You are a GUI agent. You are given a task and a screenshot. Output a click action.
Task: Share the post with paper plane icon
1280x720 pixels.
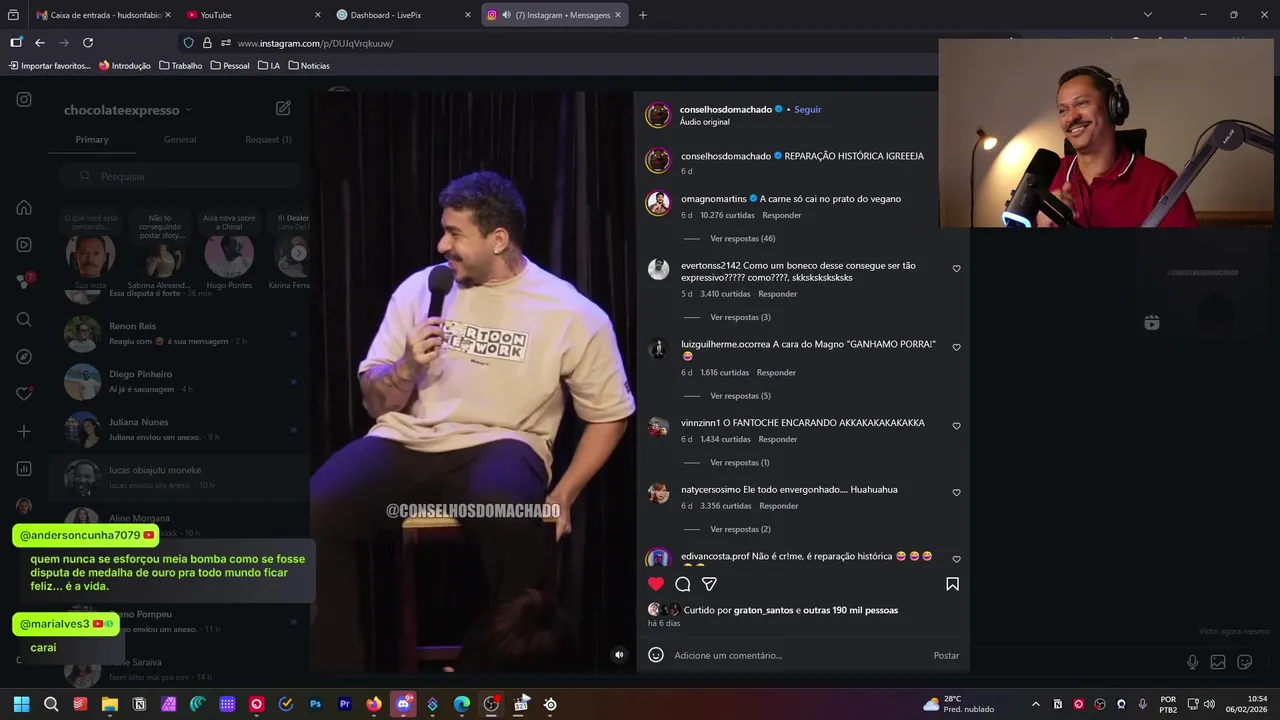tap(709, 584)
